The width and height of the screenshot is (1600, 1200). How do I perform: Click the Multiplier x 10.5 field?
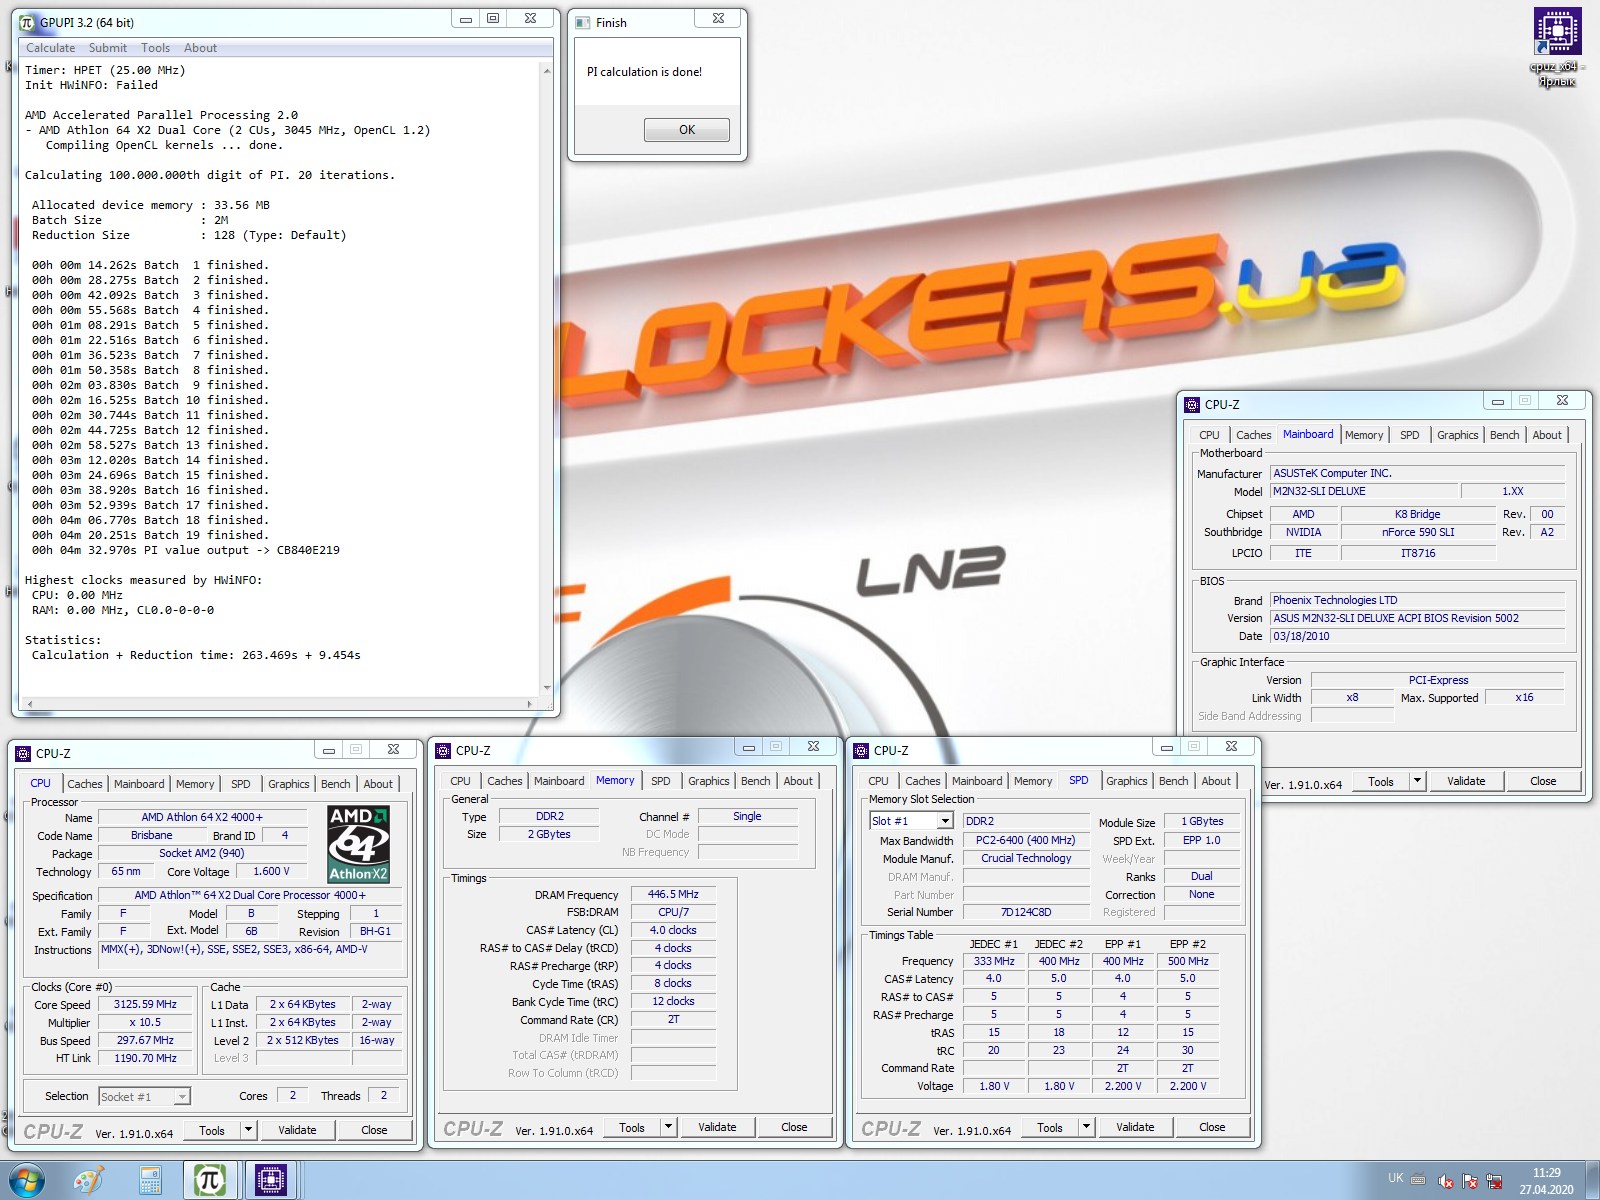click(145, 1022)
